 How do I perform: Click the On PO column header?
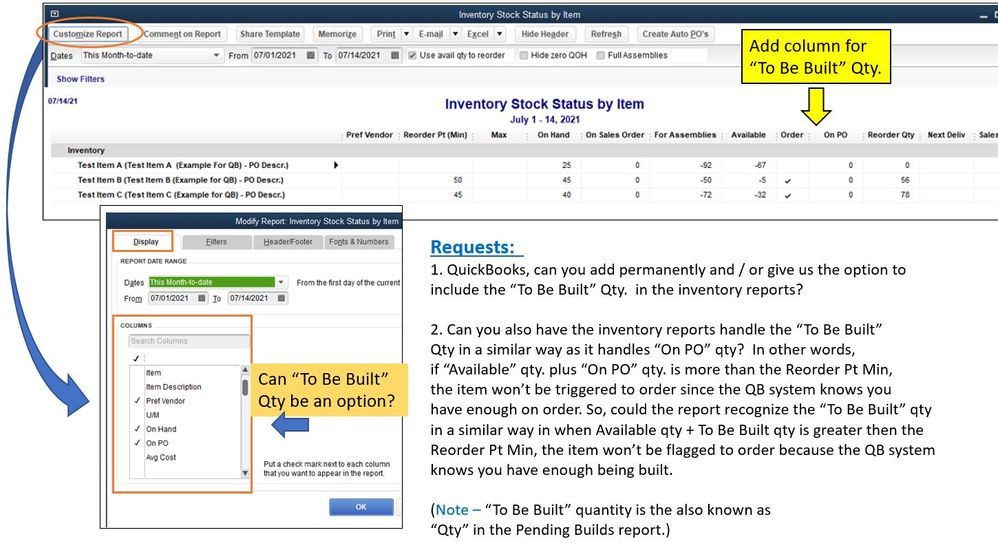point(835,135)
